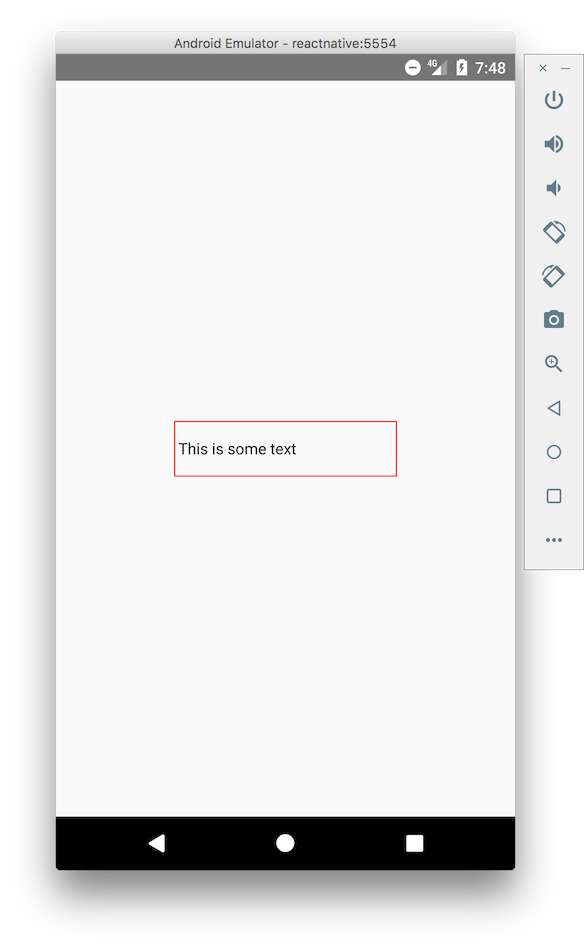Rotate the device left using first rotate icon

(x=554, y=232)
